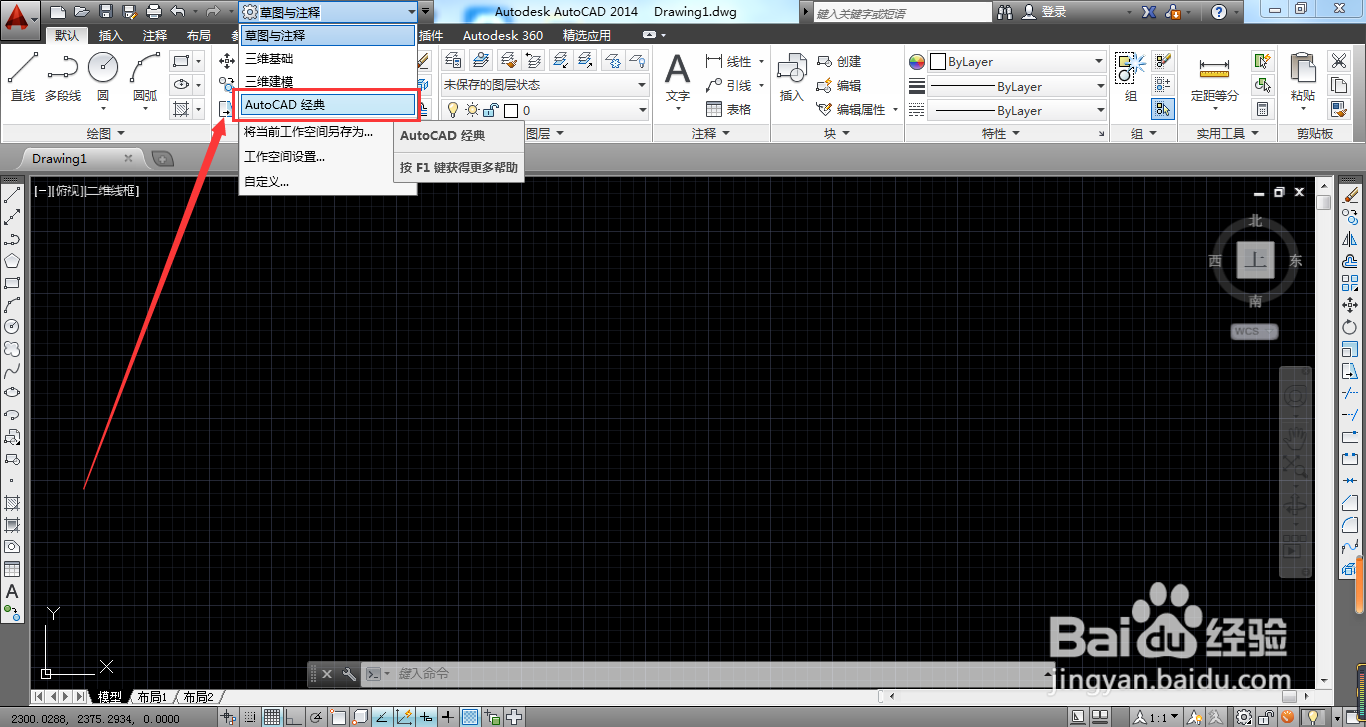Toggle grid display in status bar

271,717
